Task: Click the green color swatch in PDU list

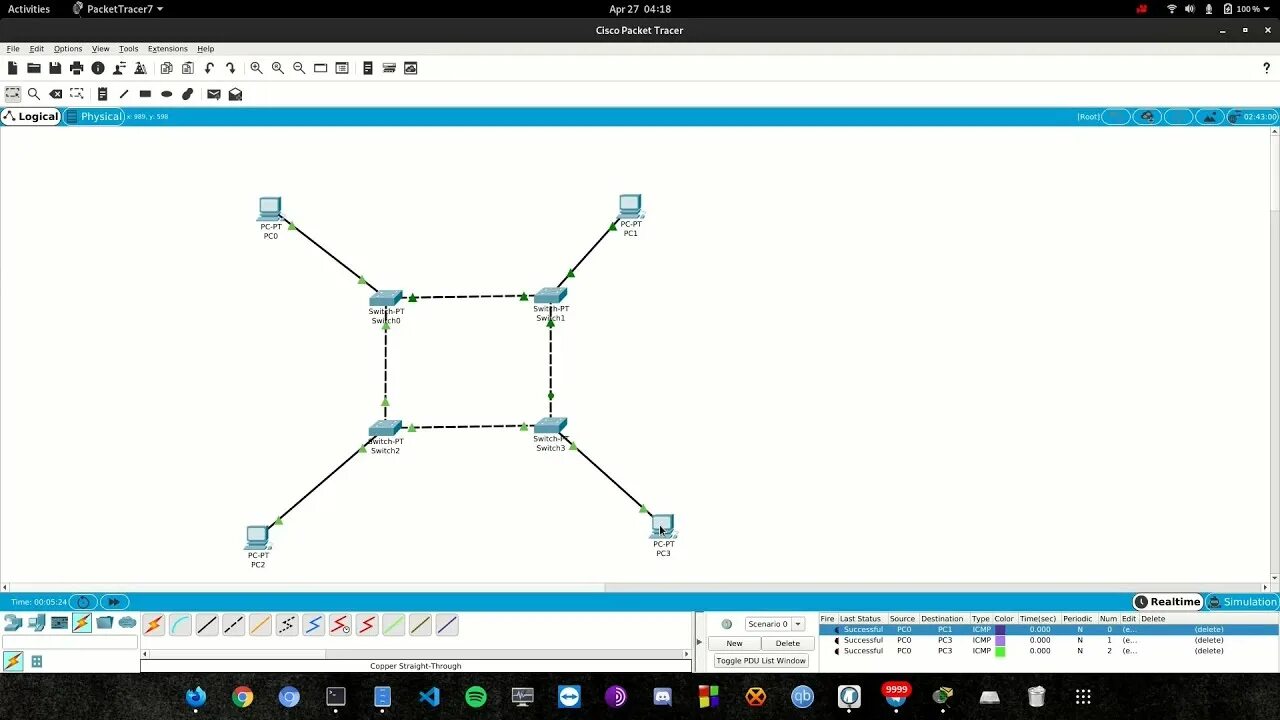Action: [1000, 651]
